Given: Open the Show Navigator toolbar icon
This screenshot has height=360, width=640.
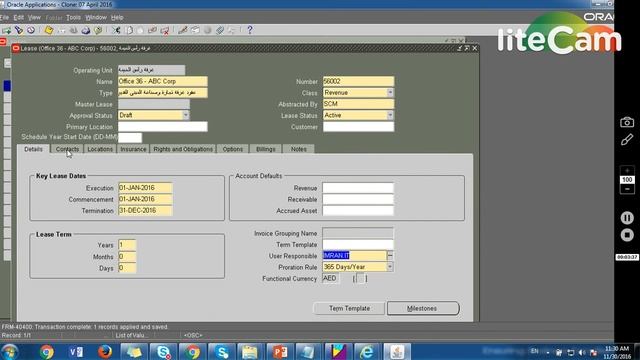Looking at the screenshot, I should pyautogui.click(x=31, y=31).
